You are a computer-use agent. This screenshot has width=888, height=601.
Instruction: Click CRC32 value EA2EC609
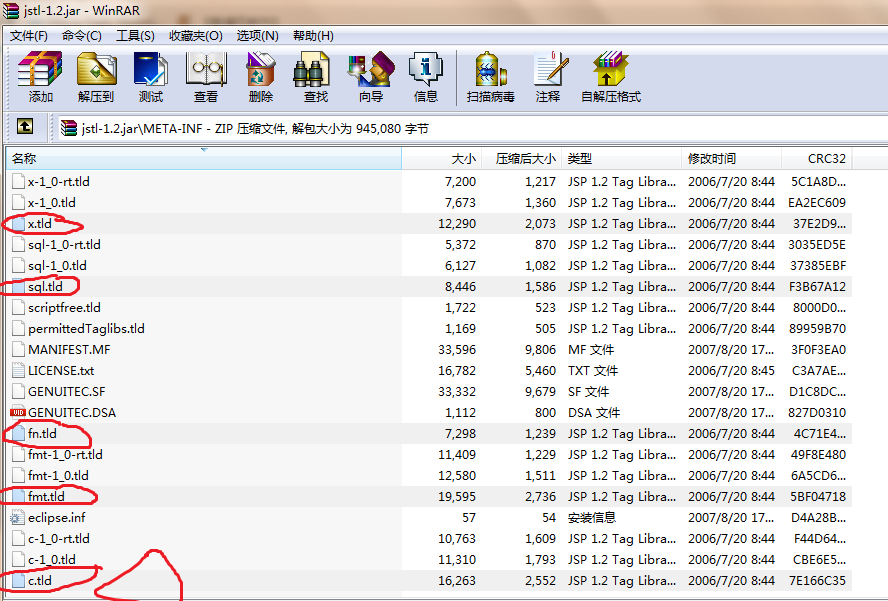click(817, 203)
